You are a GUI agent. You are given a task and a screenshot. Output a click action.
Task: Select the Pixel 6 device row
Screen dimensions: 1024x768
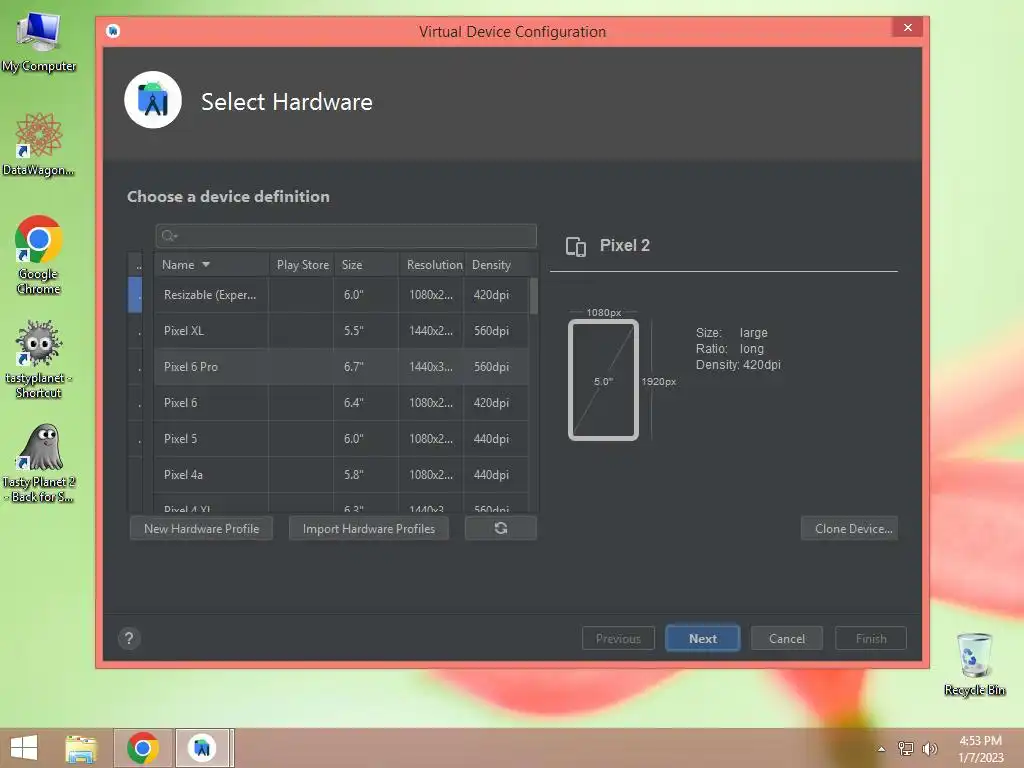point(341,402)
